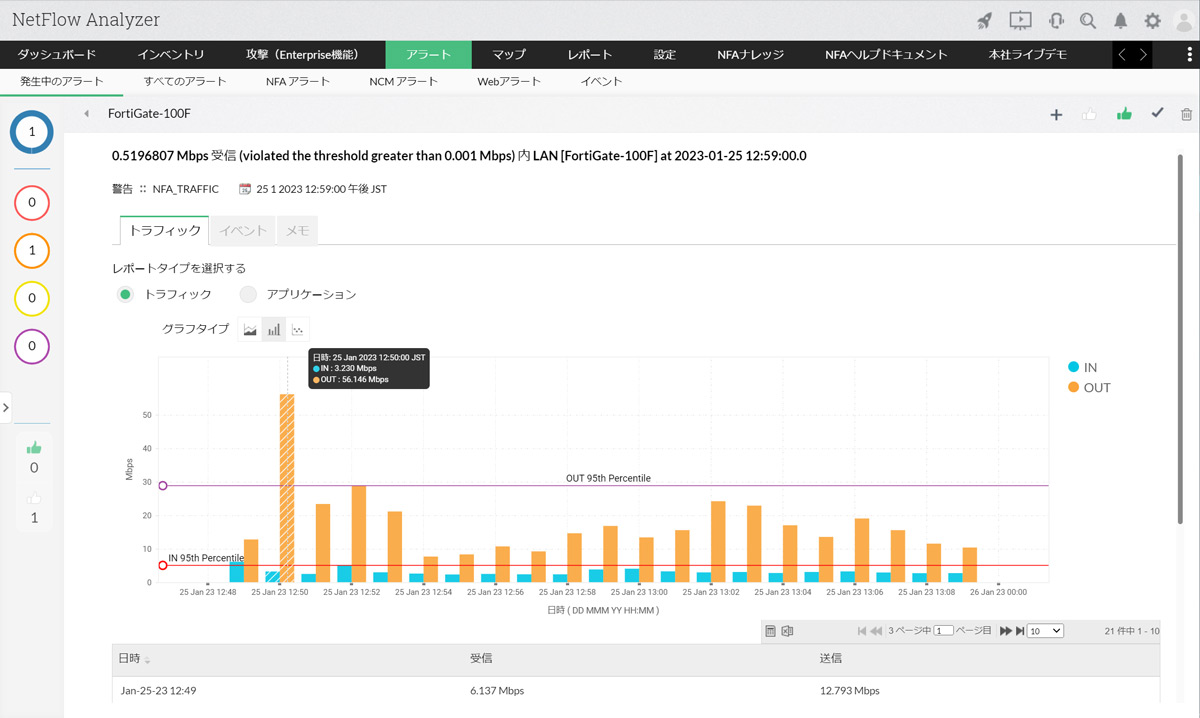The height and width of the screenshot is (718, 1200).
Task: Toggle the OUT legend series
Action: 1088,387
